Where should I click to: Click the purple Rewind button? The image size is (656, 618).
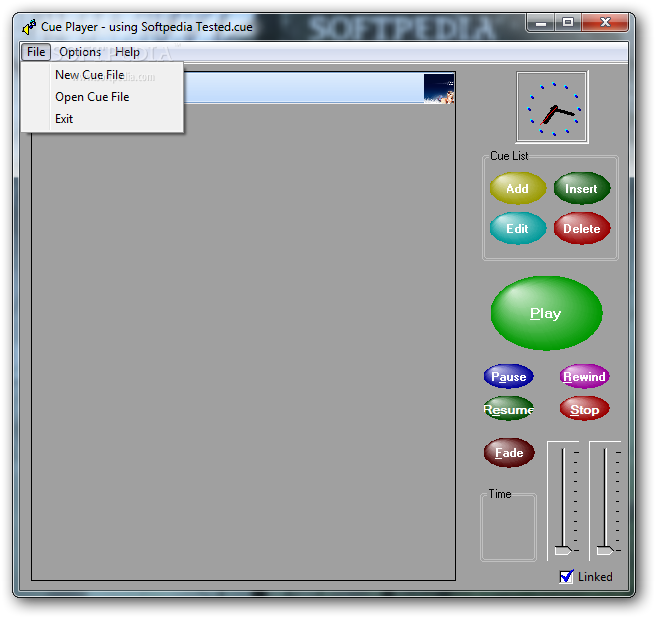584,376
